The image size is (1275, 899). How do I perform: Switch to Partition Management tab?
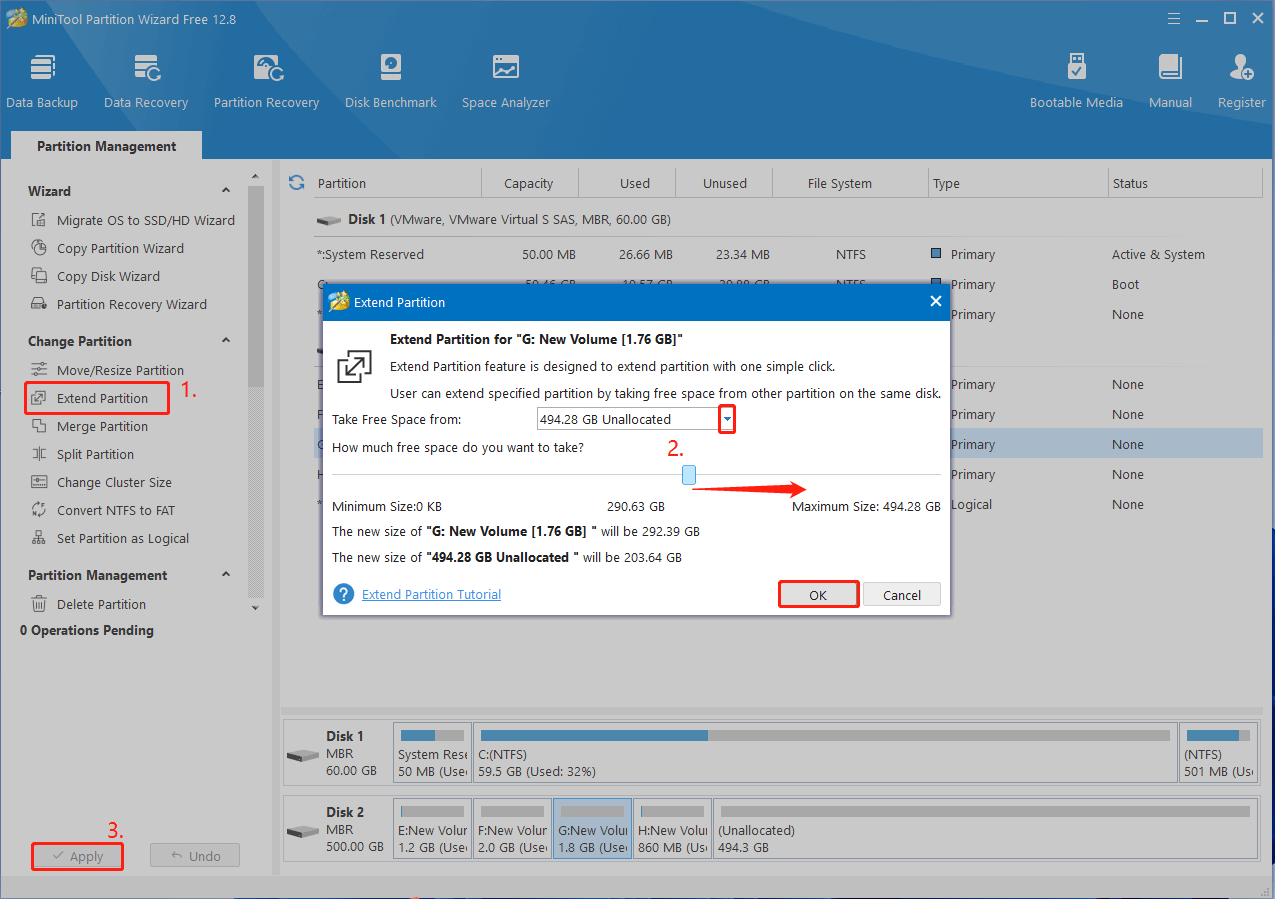(106, 146)
